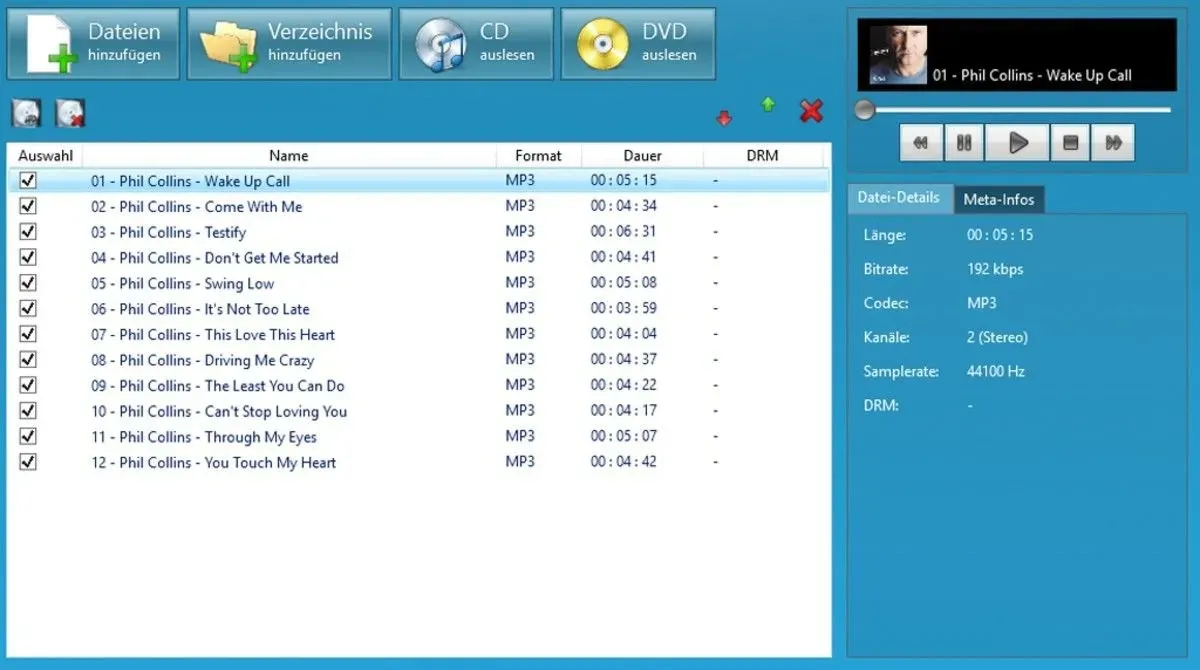Screen dimensions: 1200x670
Task: Start CD auslesen
Action: pyautogui.click(x=476, y=44)
